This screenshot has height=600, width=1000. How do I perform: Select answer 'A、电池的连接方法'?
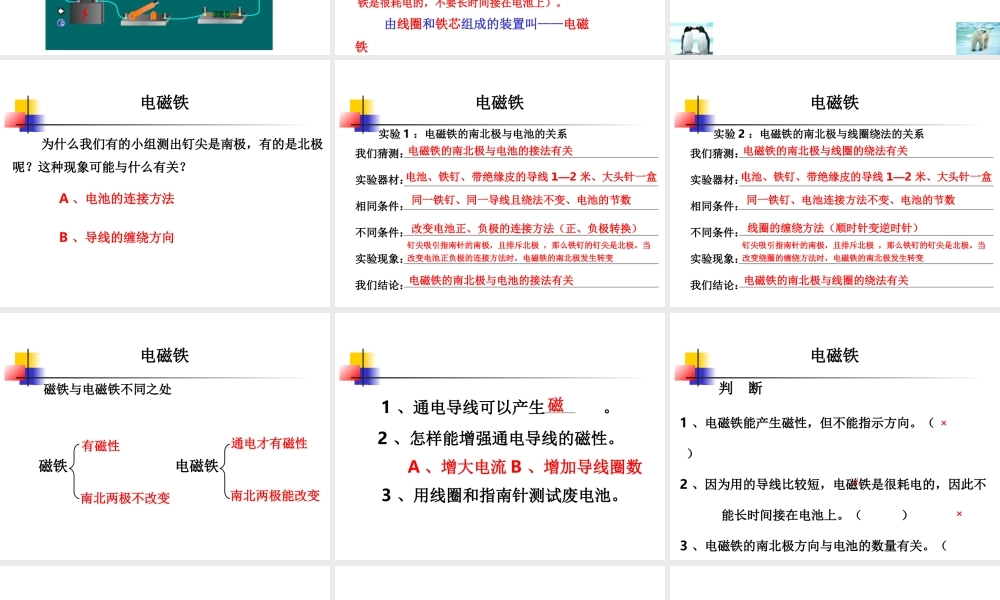click(117, 198)
